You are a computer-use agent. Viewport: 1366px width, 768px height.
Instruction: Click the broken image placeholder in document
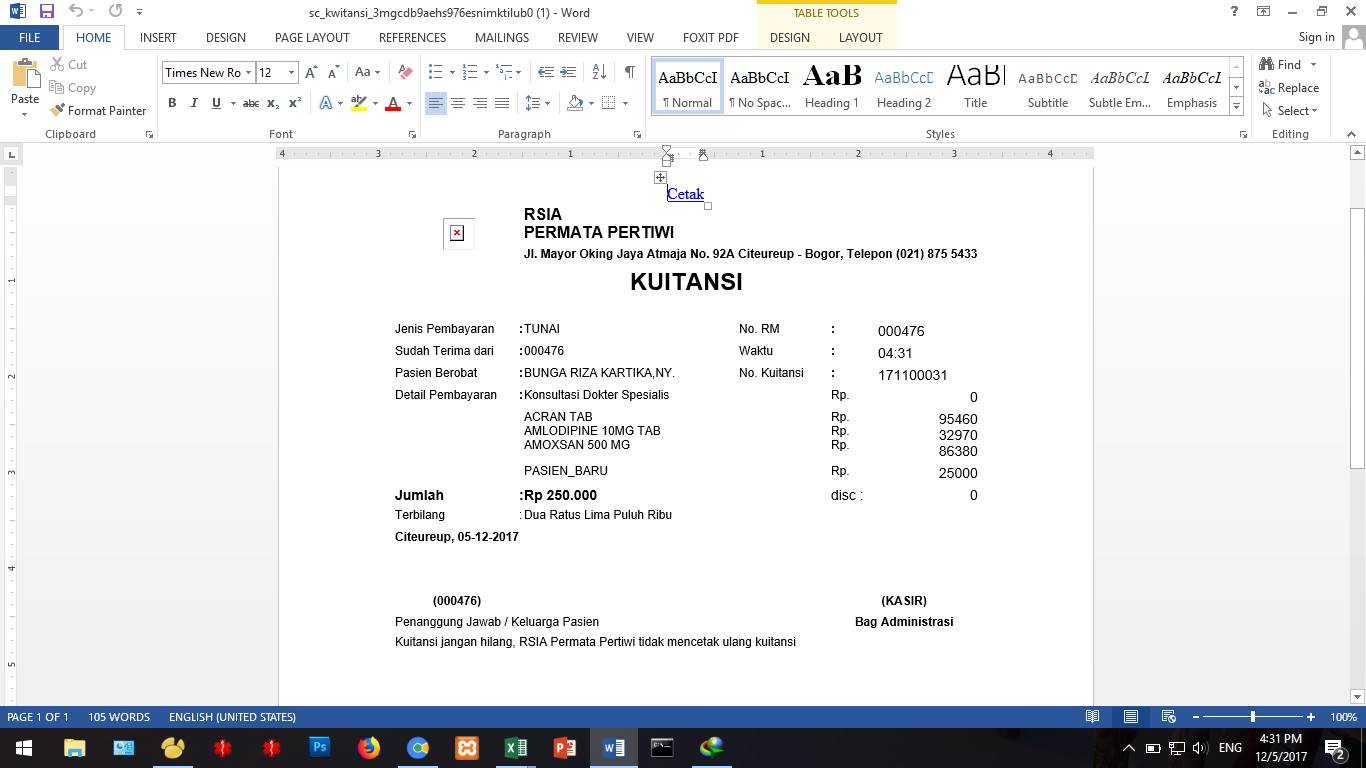coord(457,233)
